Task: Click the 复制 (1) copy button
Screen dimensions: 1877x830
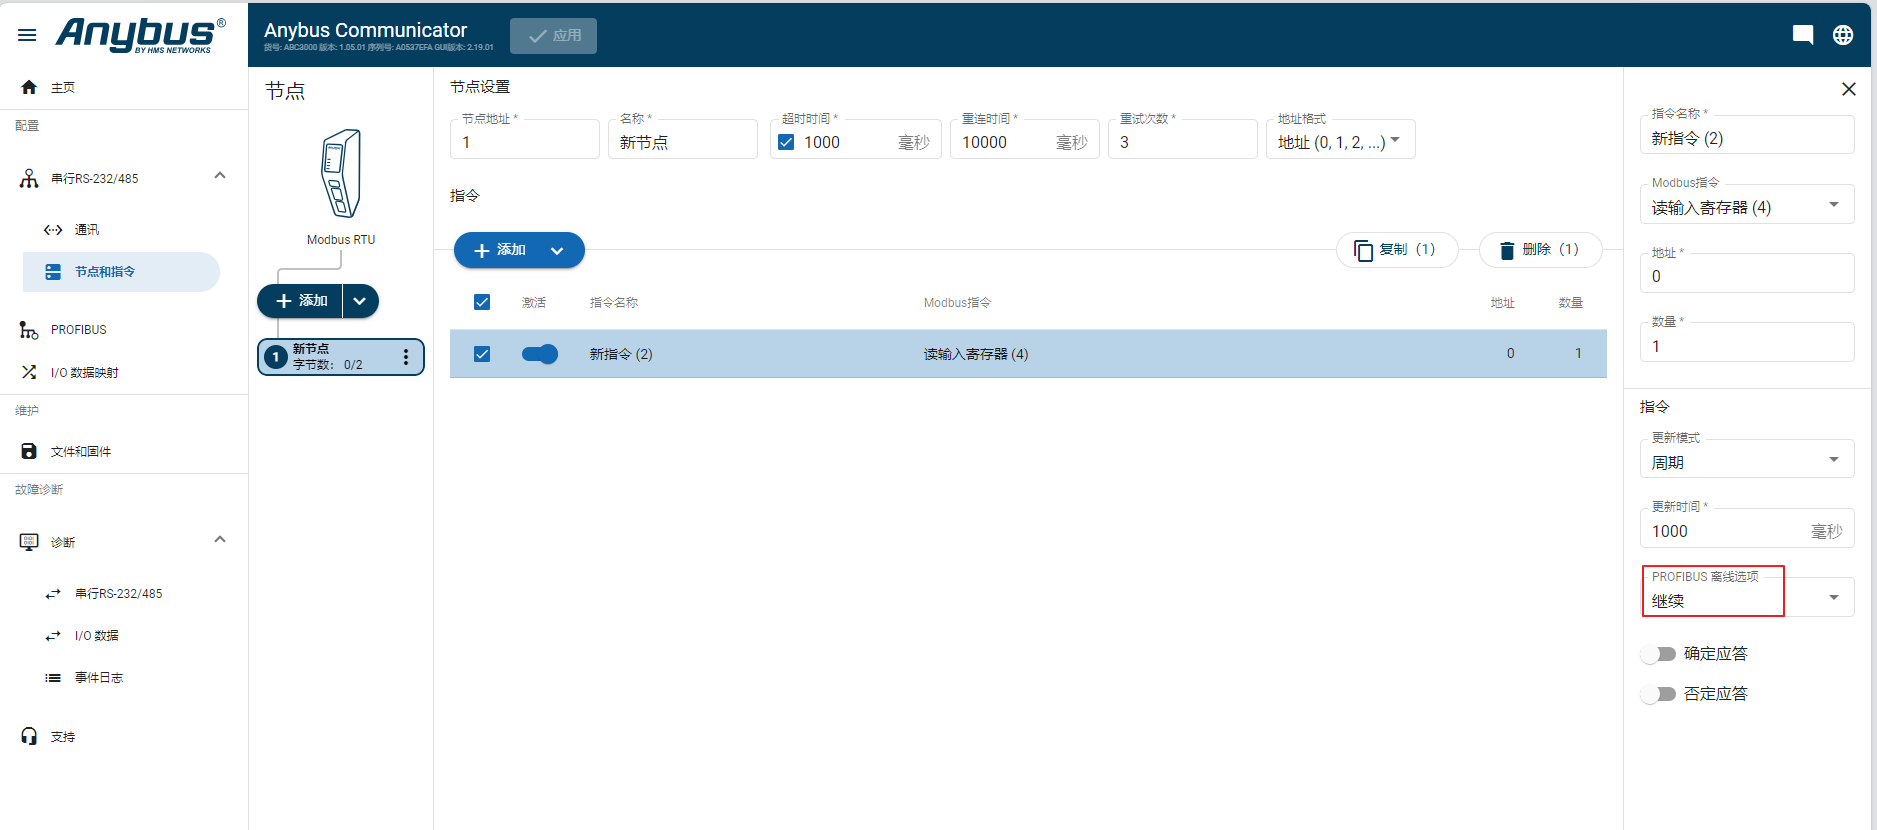Action: click(x=1397, y=250)
